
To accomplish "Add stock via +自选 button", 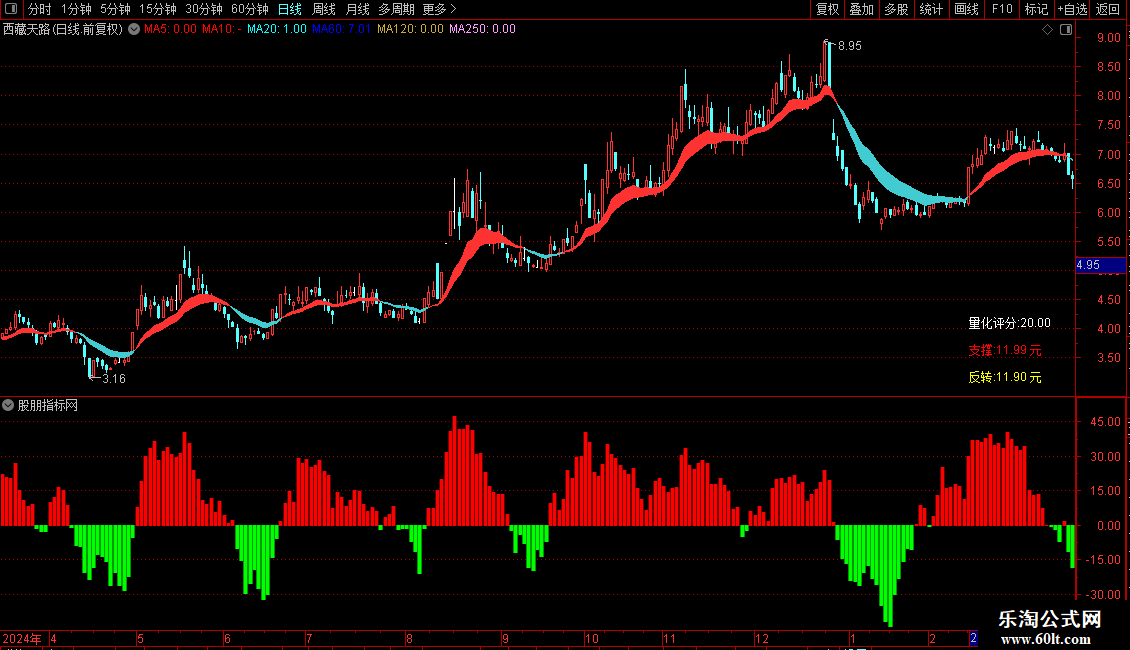I will coord(1072,9).
